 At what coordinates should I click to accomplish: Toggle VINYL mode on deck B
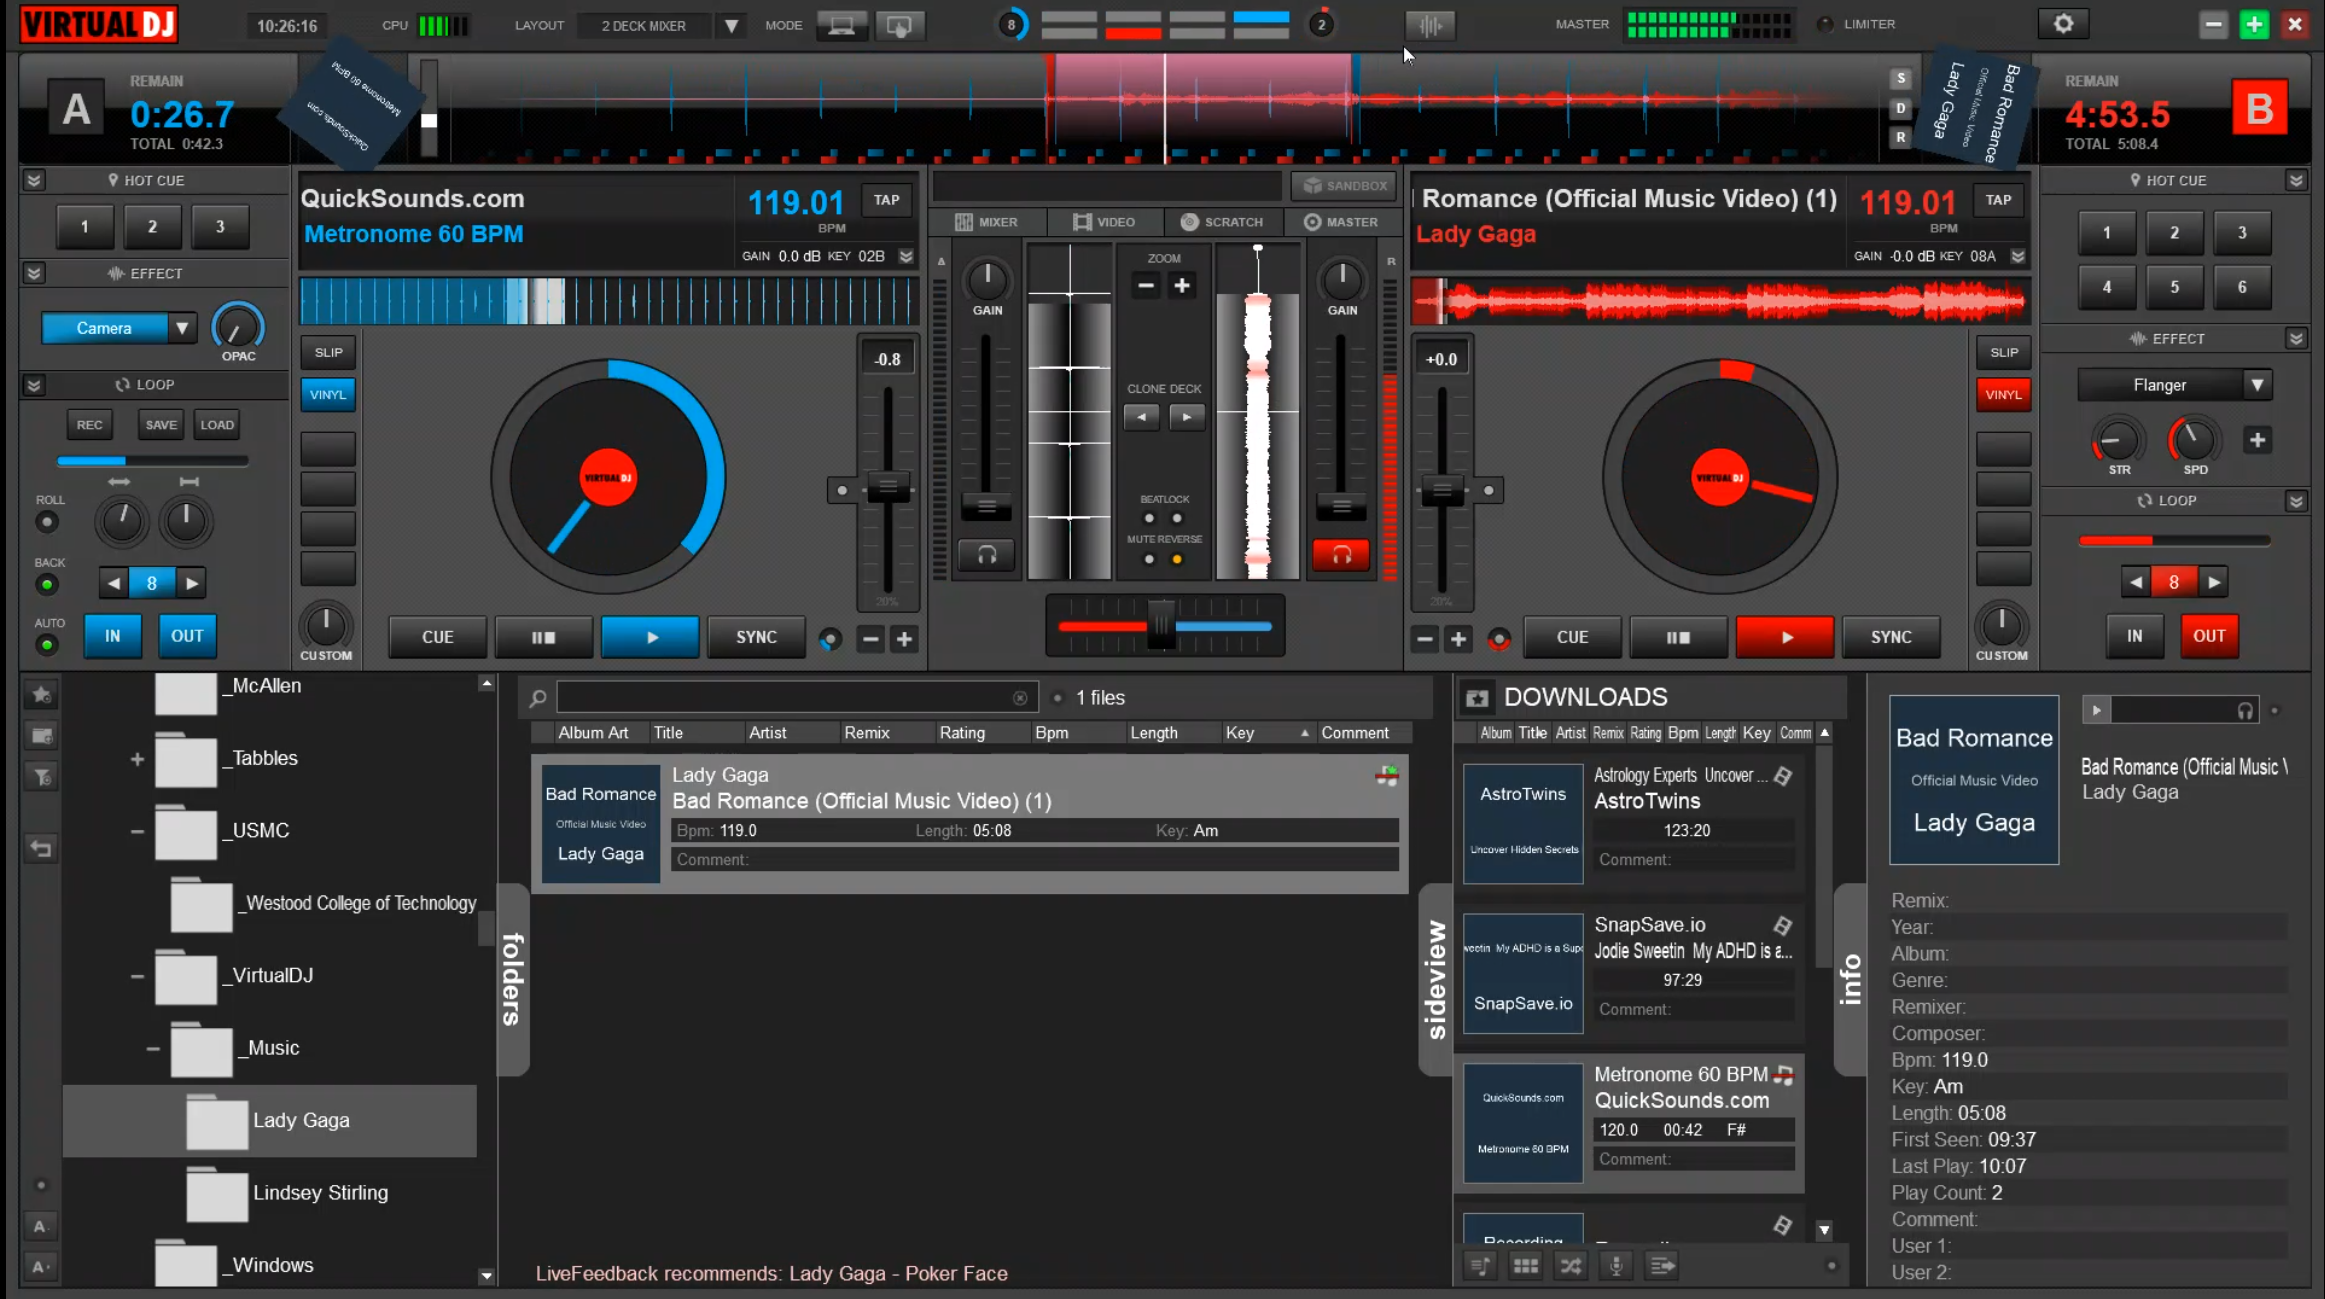tap(2003, 395)
